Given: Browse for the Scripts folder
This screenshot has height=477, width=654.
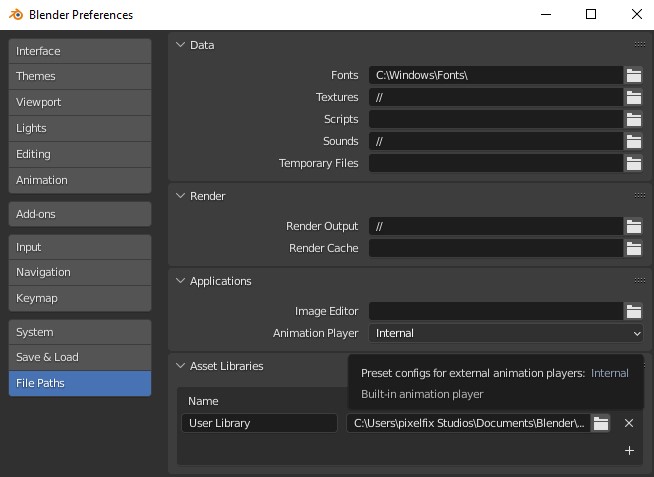Looking at the screenshot, I should tap(633, 119).
